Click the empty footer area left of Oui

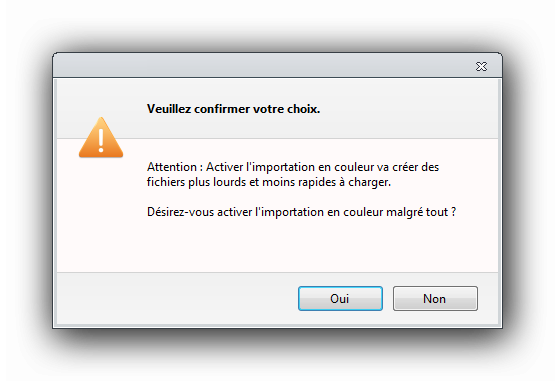(x=177, y=298)
